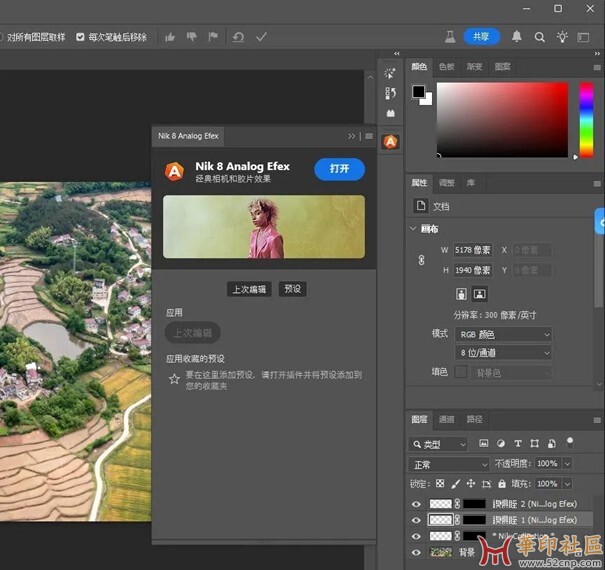
Task: Switch to the 图案 tab
Action: tap(502, 67)
